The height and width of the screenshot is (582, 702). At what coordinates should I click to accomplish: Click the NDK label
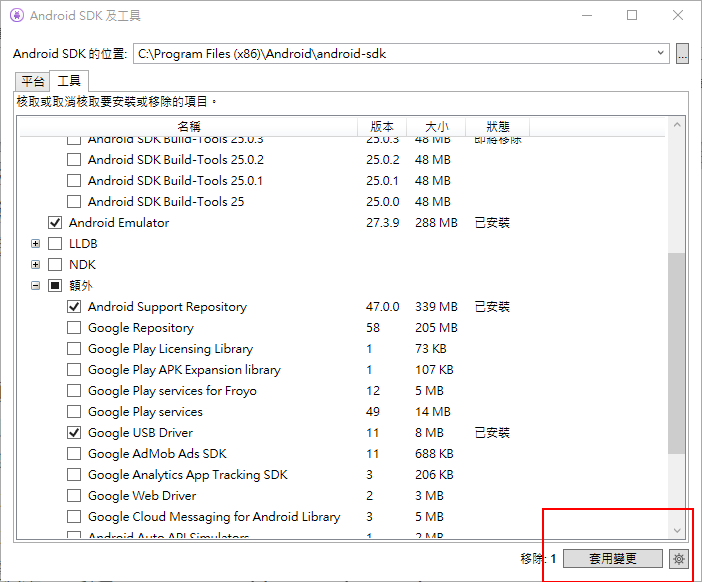coord(82,265)
